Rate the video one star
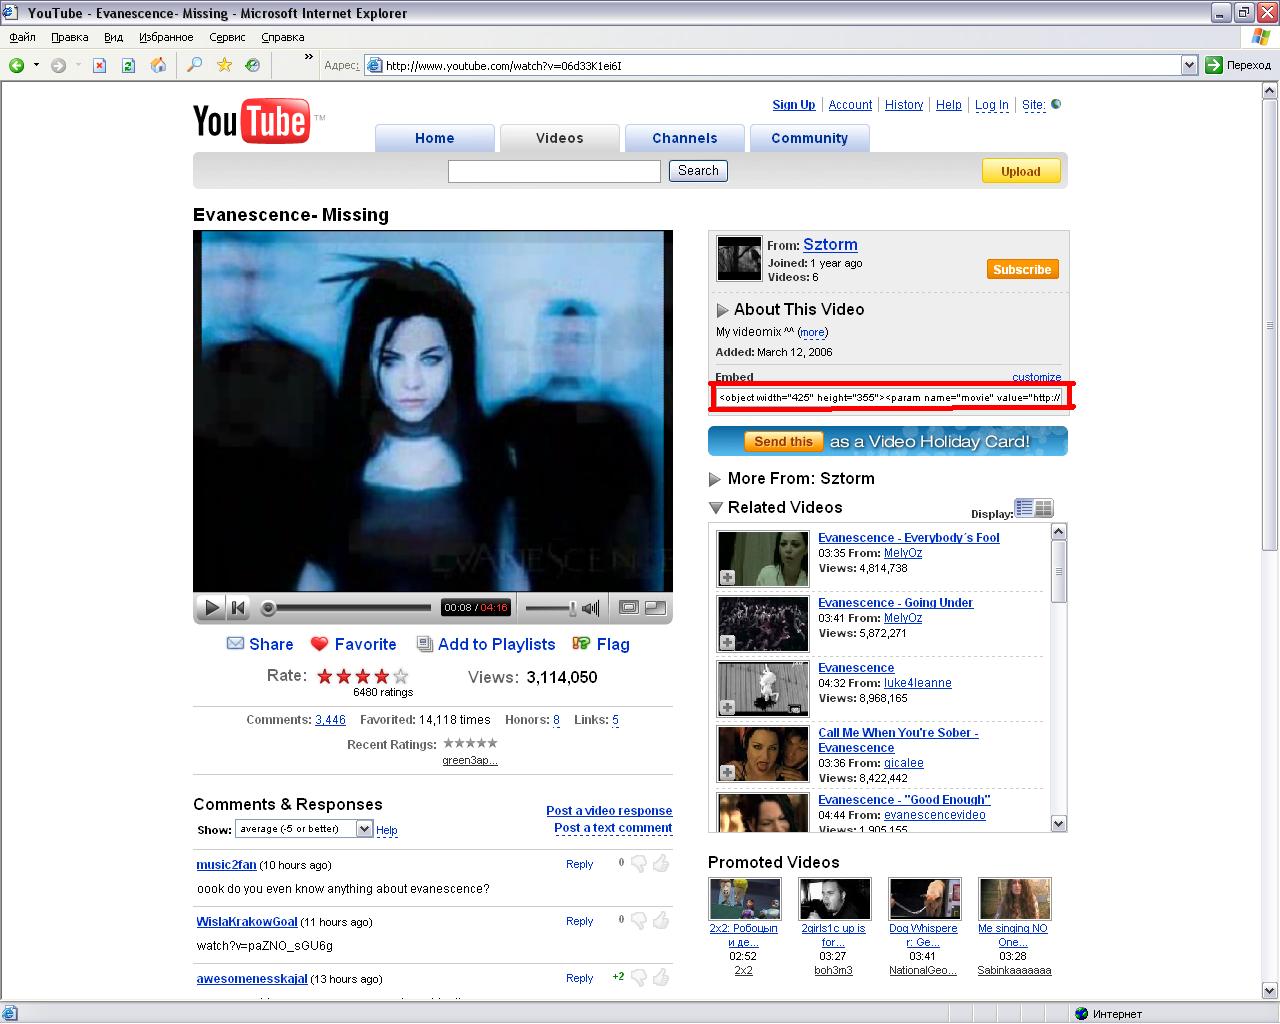The width and height of the screenshot is (1280, 1024). click(x=325, y=676)
